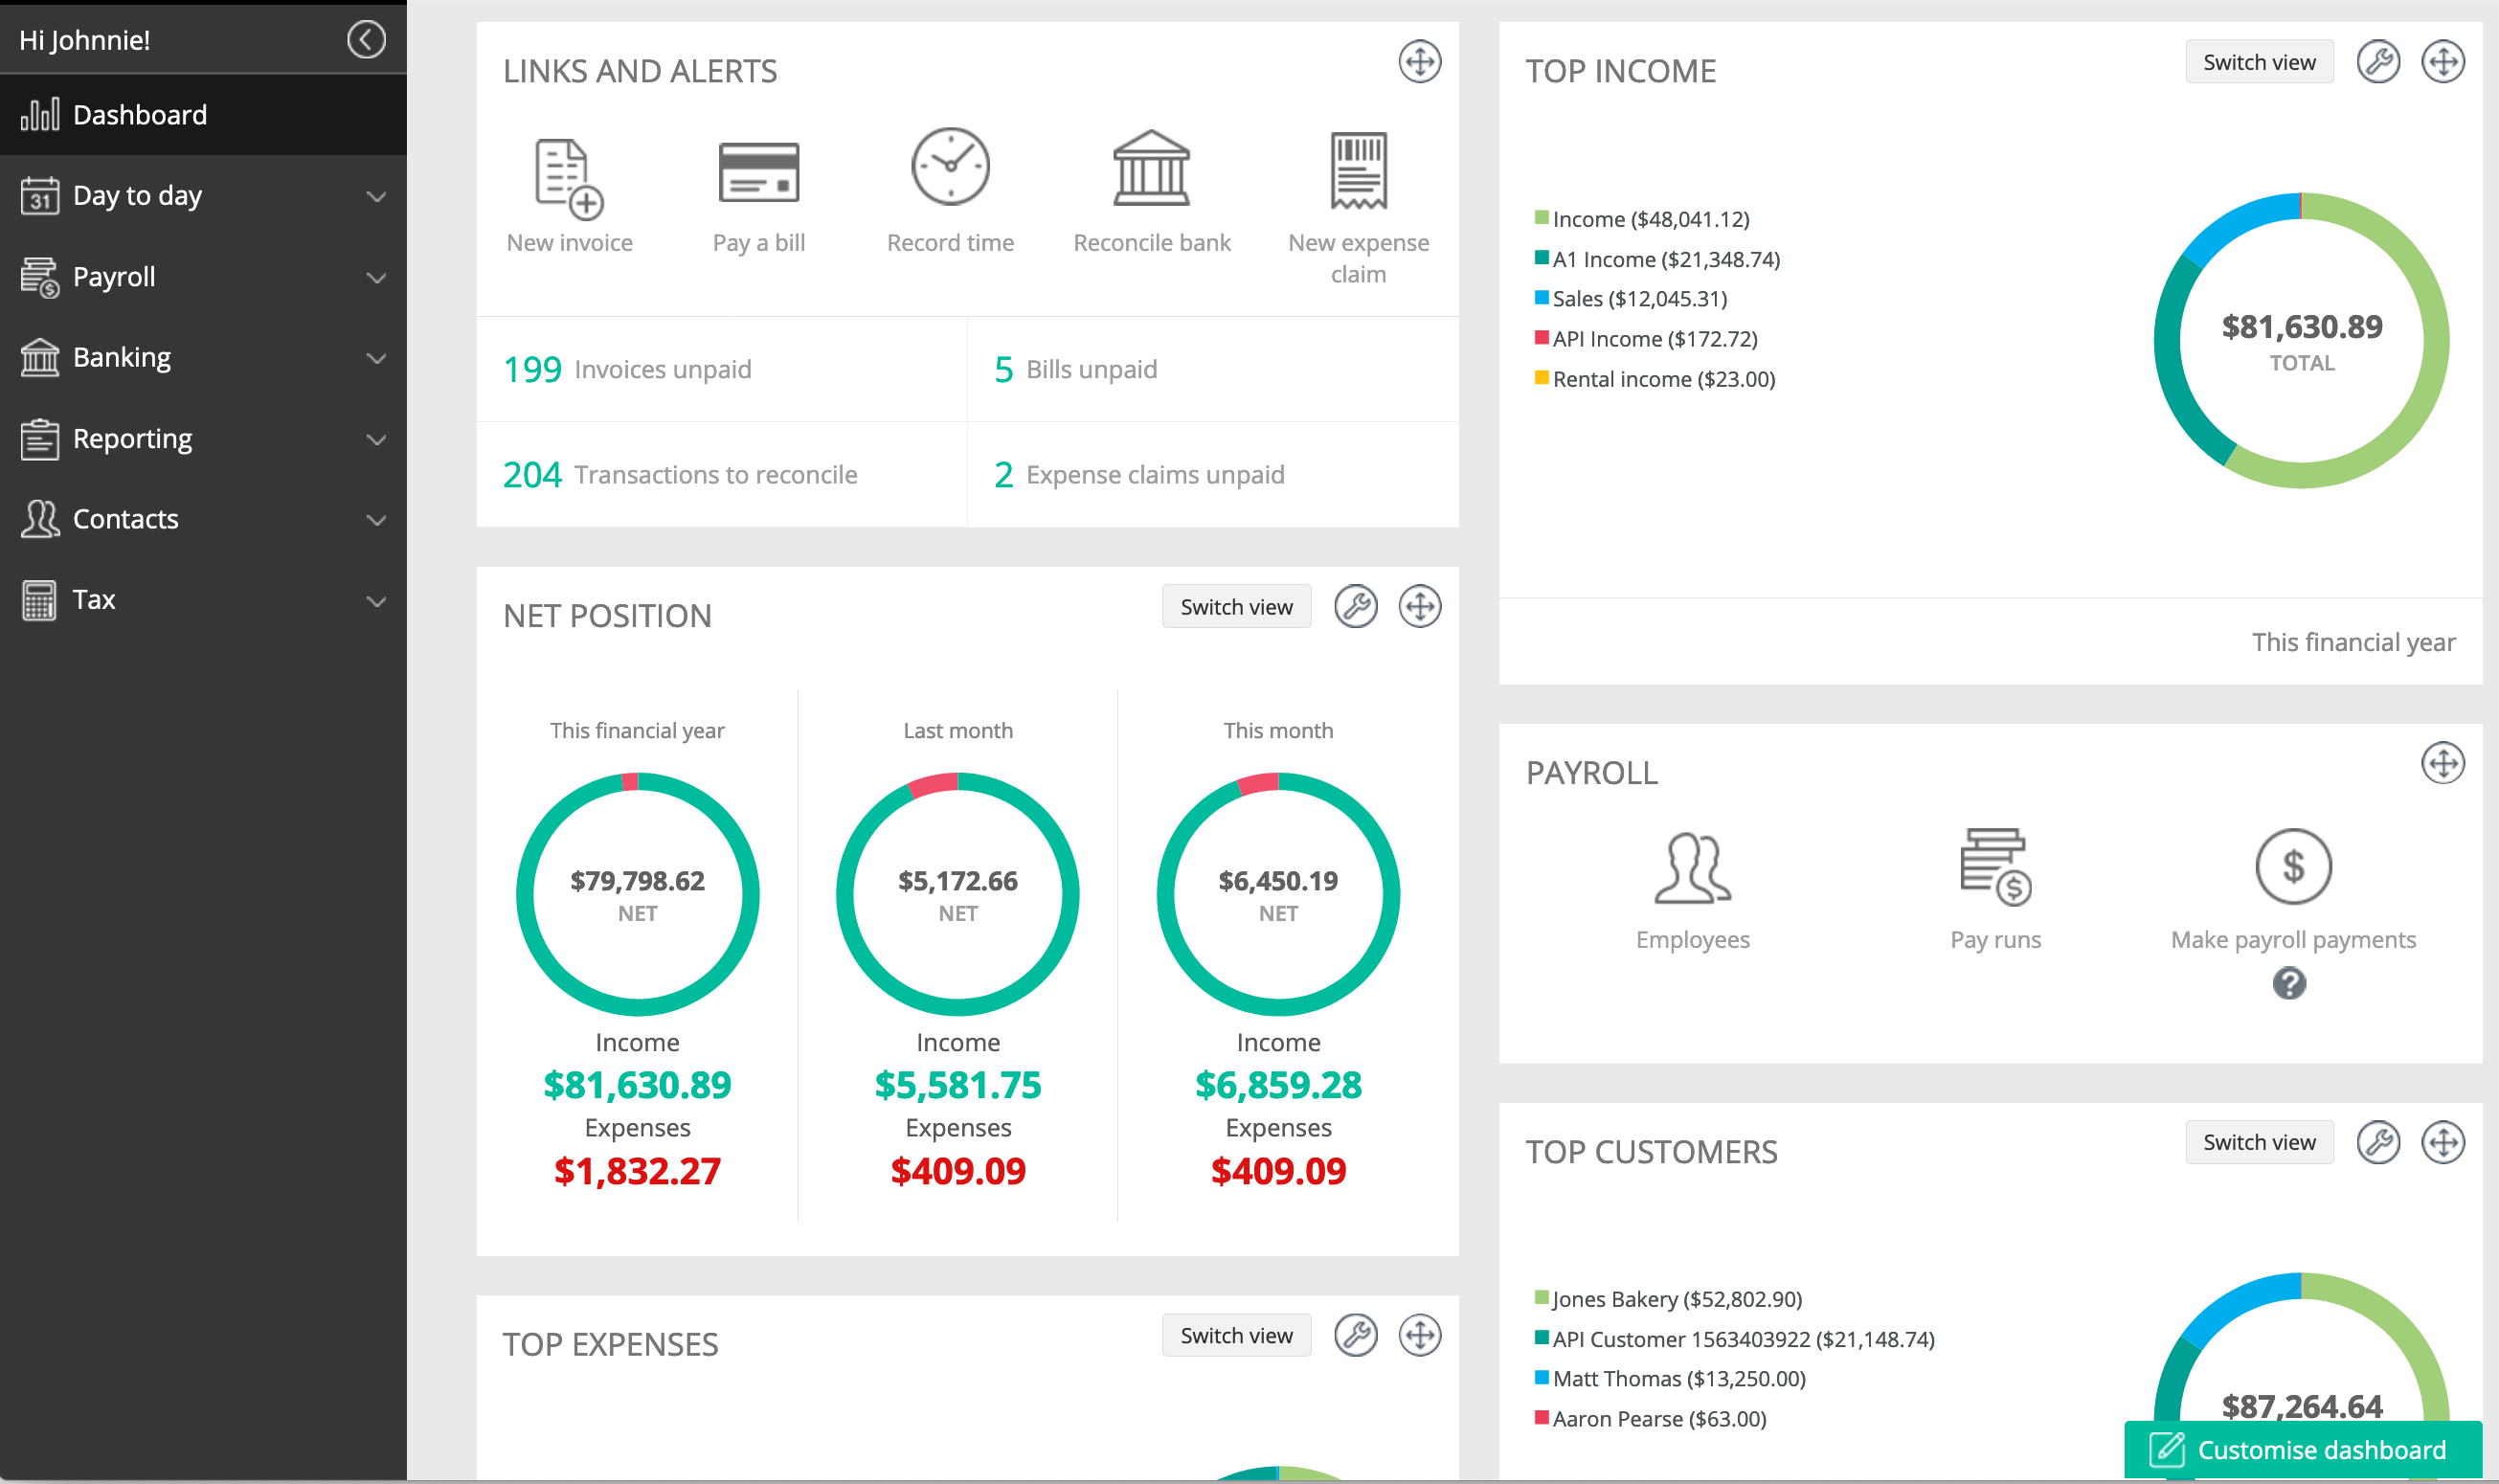This screenshot has height=1484, width=2499.
Task: Click the Top Income donut chart total
Action: click(x=2302, y=340)
